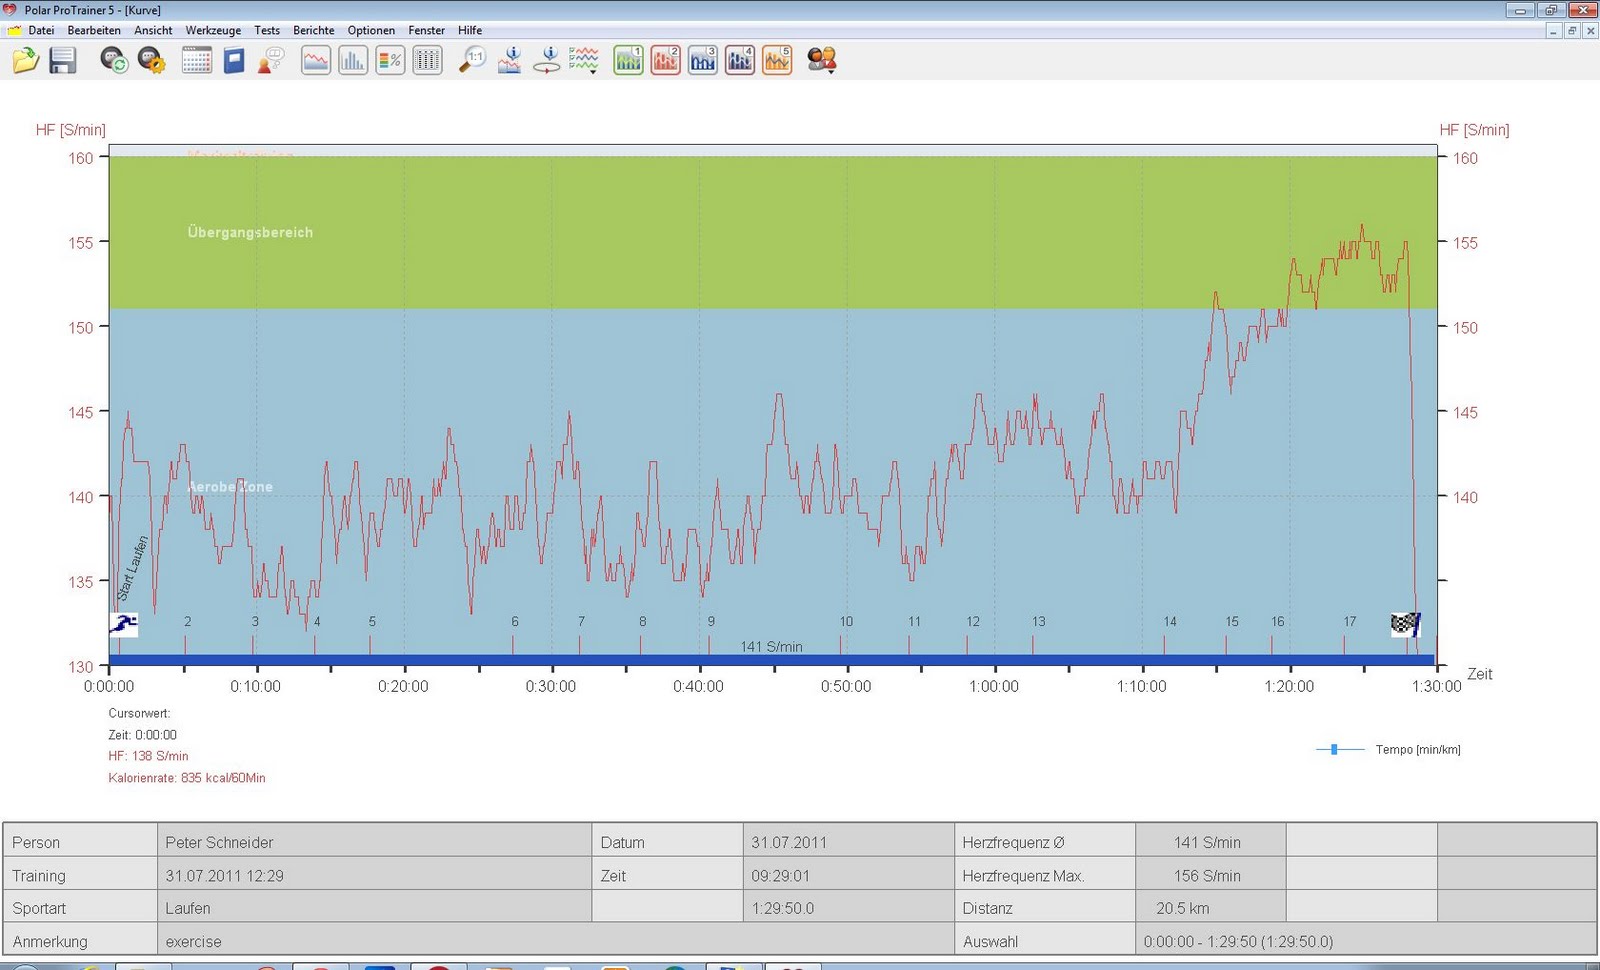Image resolution: width=1600 pixels, height=970 pixels.
Task: Select the bar chart view icon
Action: pyautogui.click(x=353, y=60)
